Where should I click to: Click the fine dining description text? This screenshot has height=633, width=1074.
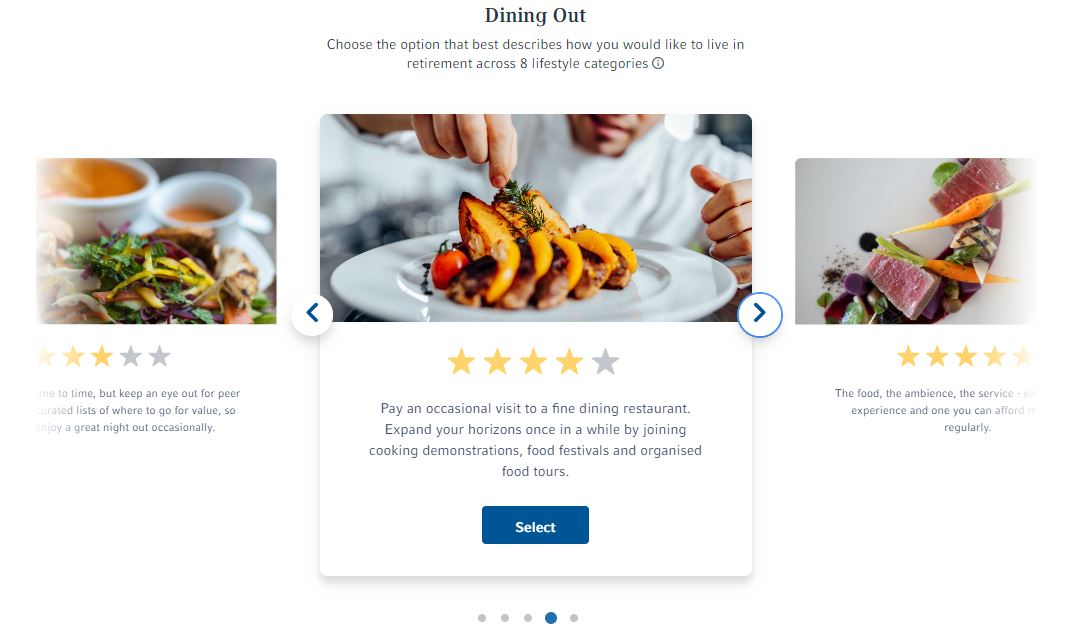535,440
